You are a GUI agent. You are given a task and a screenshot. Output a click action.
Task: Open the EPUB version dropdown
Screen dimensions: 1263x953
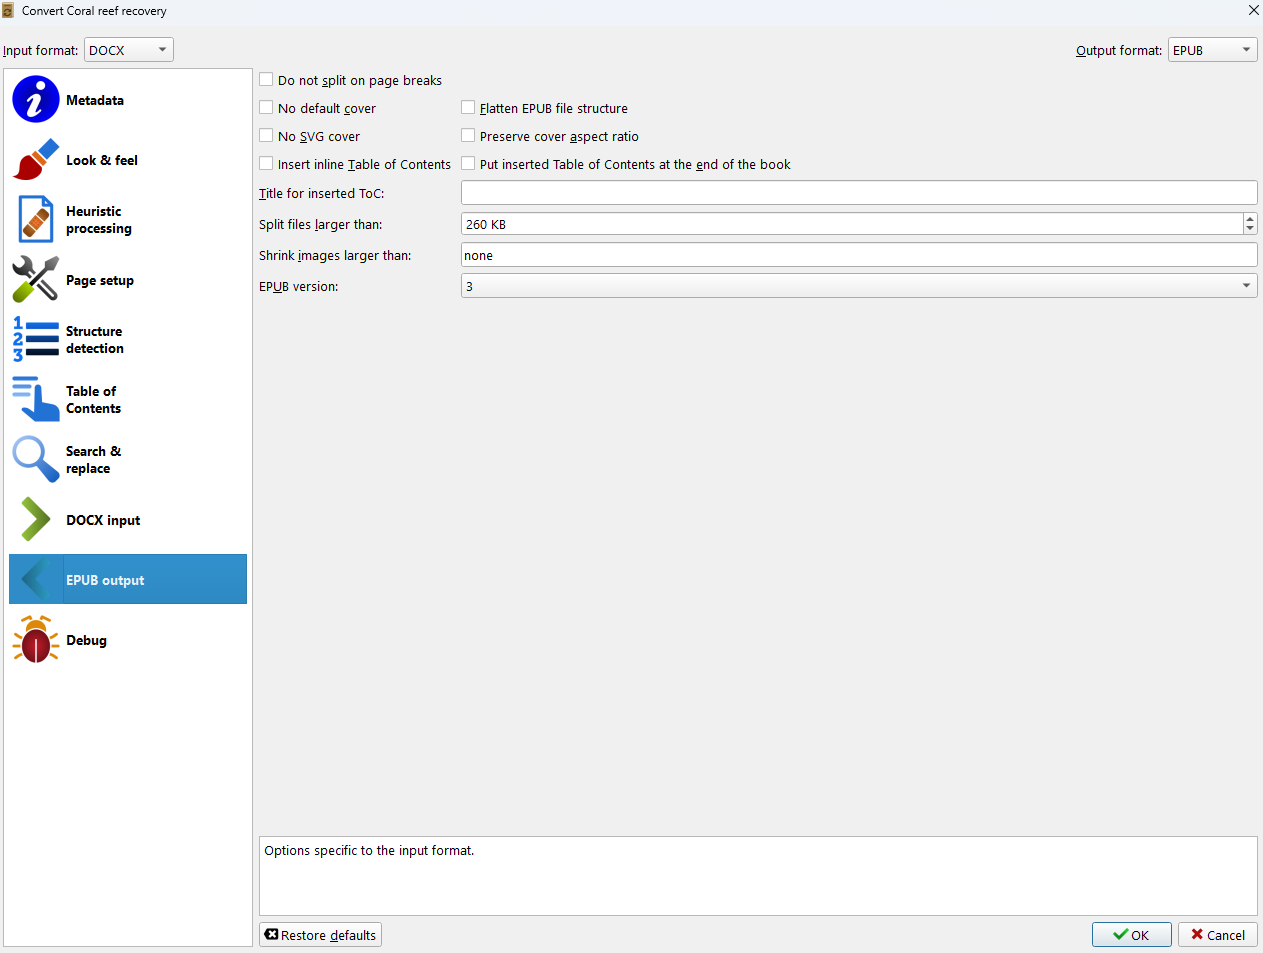tap(858, 286)
